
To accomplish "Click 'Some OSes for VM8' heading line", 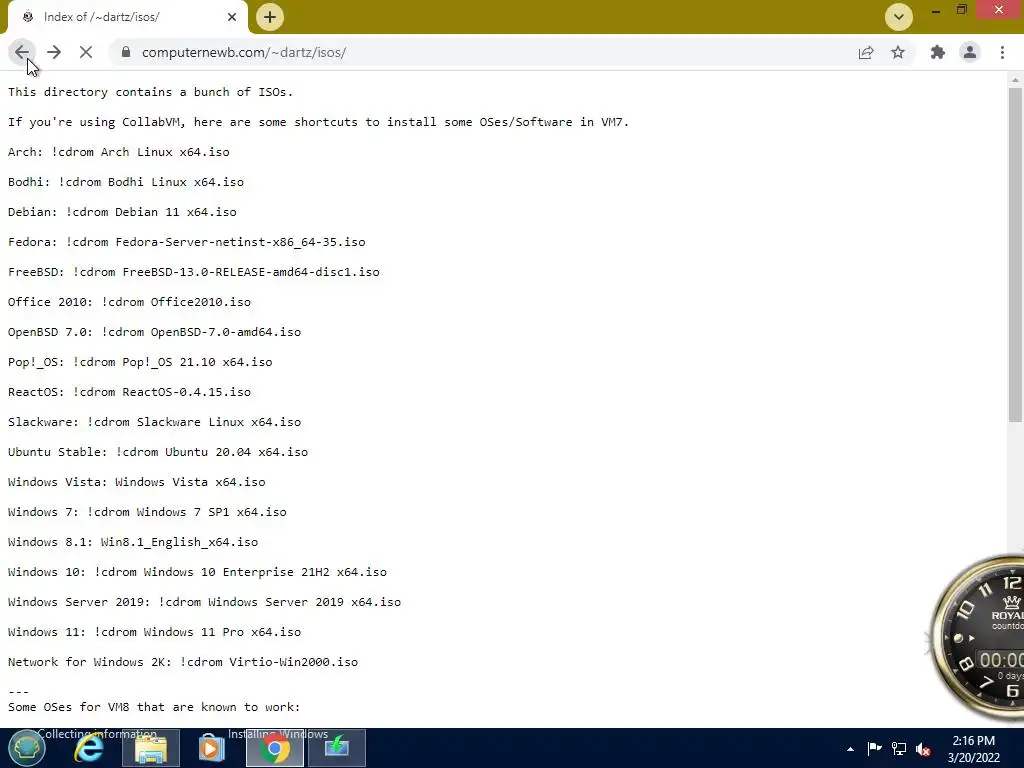I will tap(154, 707).
